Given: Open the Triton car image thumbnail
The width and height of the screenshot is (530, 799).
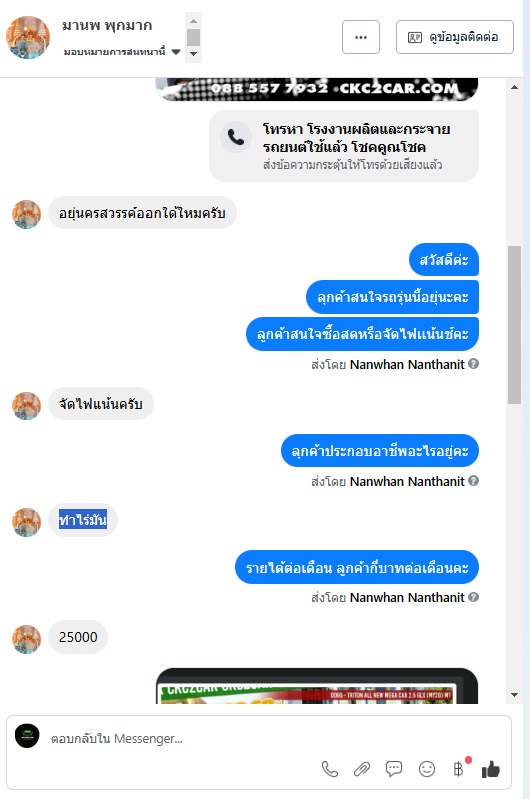Looking at the screenshot, I should point(316,686).
